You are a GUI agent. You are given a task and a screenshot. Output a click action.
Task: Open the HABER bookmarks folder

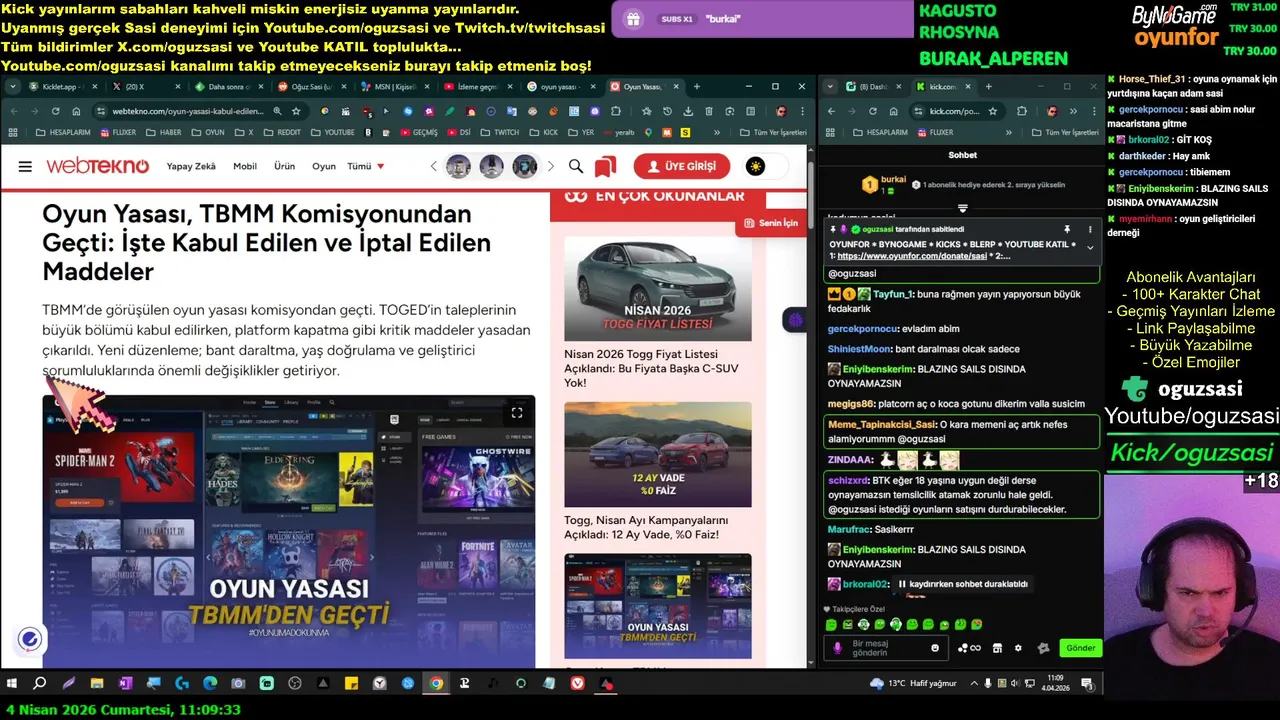pyautogui.click(x=164, y=132)
